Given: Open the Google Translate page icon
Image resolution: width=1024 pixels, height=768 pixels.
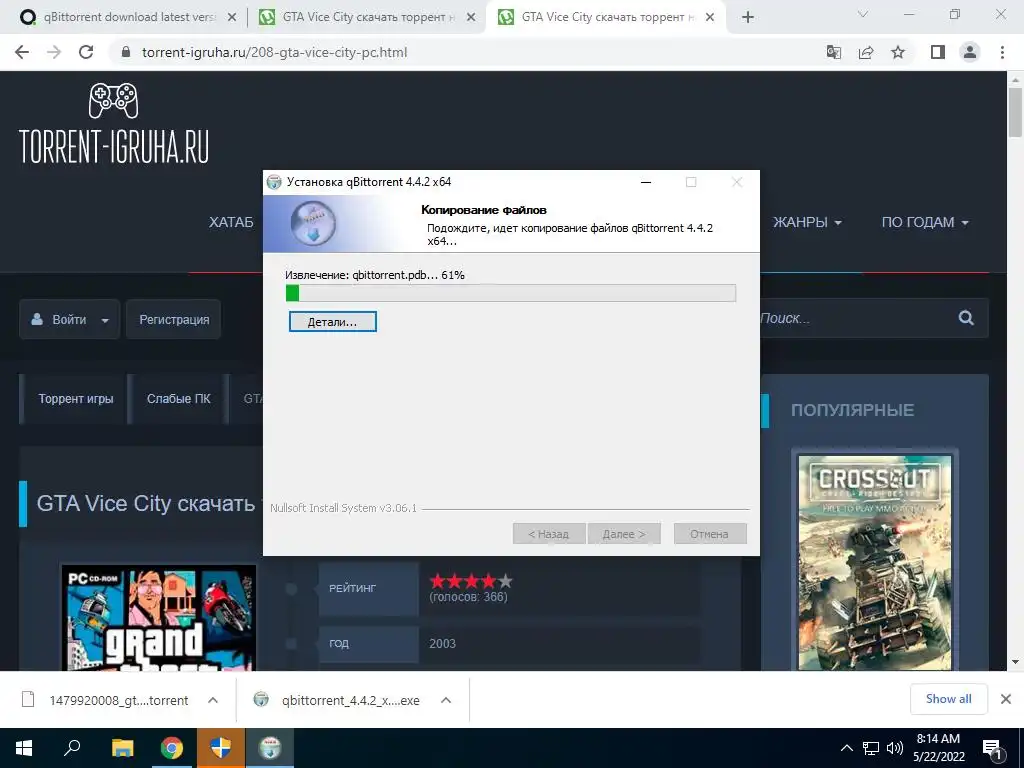Looking at the screenshot, I should 833,52.
